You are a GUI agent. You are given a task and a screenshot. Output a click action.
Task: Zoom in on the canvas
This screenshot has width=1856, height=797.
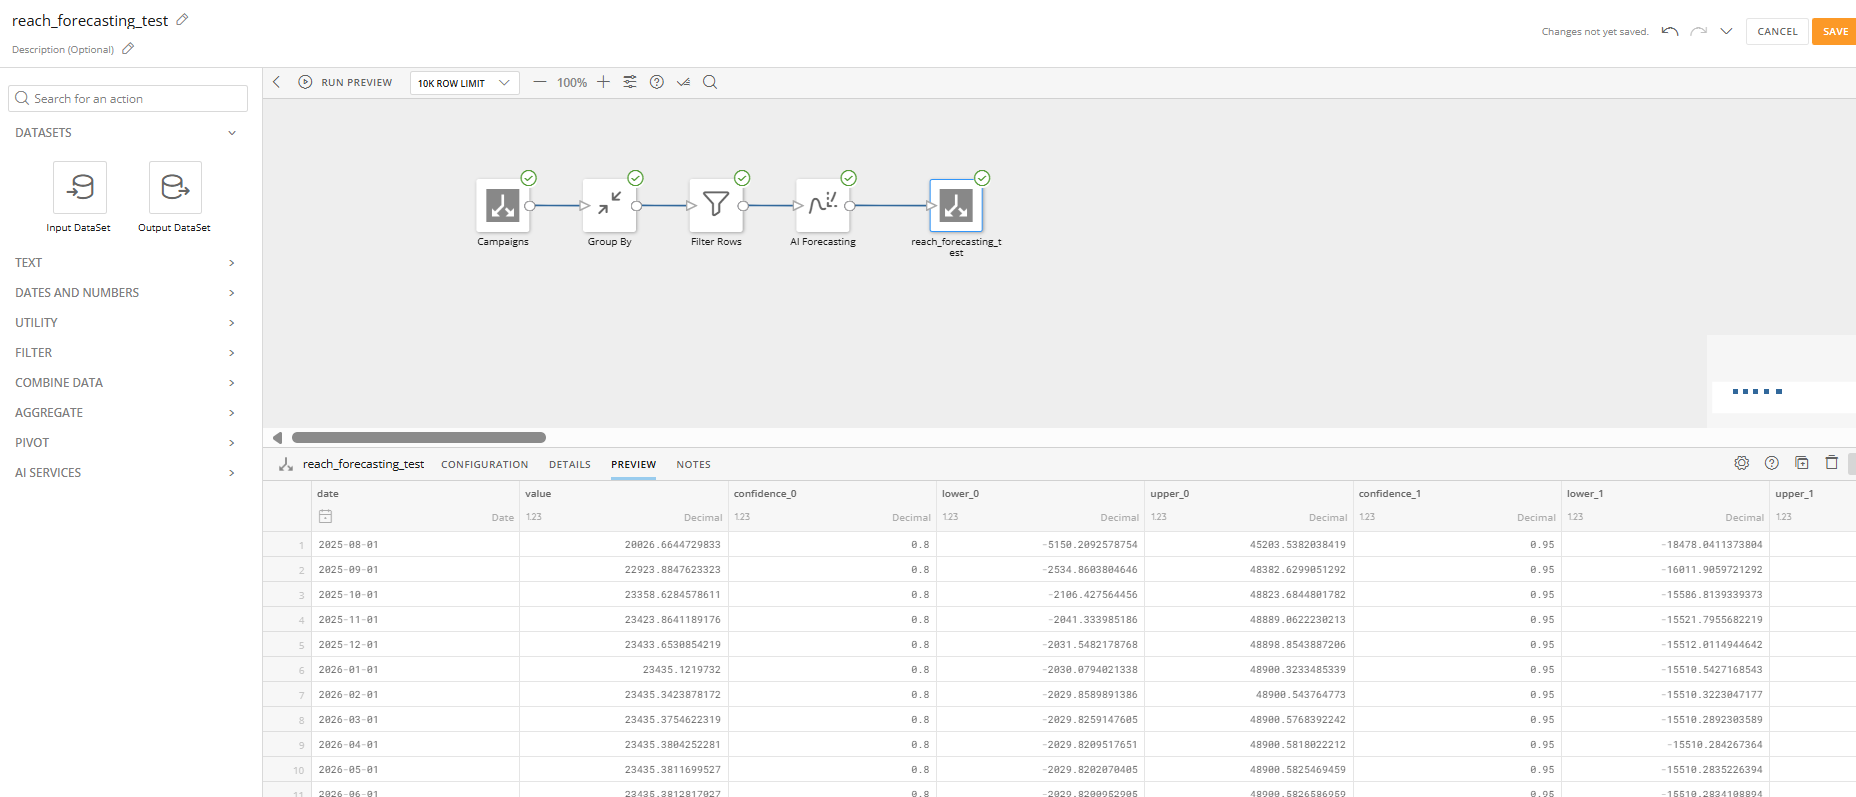point(603,82)
